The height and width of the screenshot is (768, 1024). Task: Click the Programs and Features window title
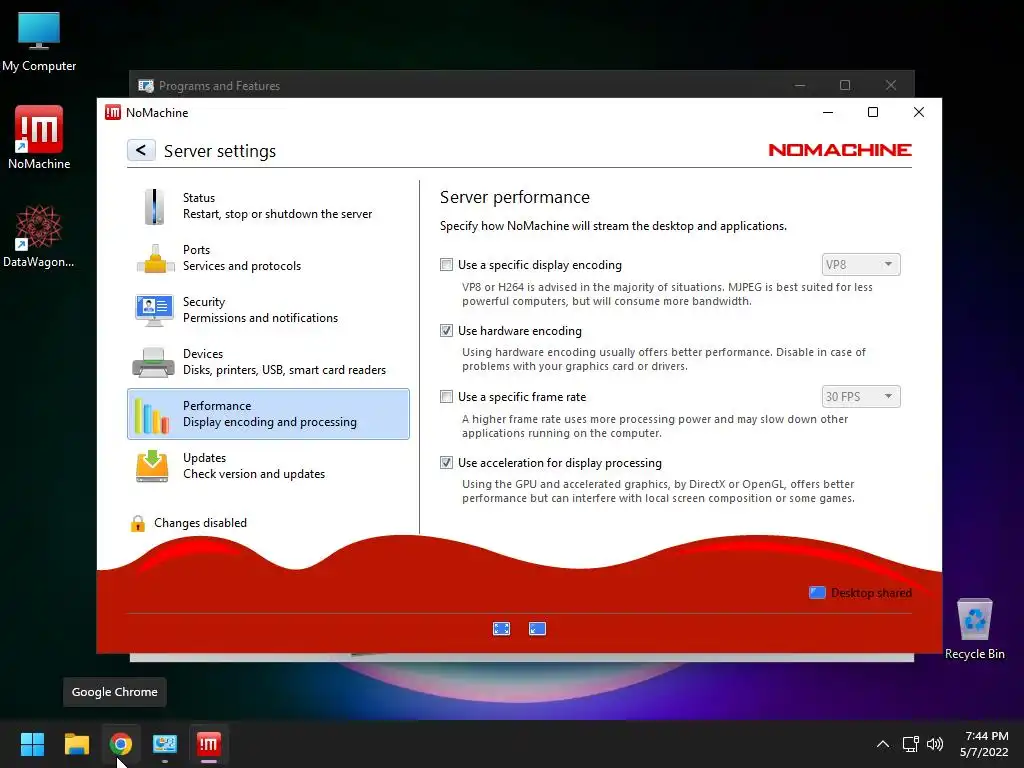tap(219, 86)
